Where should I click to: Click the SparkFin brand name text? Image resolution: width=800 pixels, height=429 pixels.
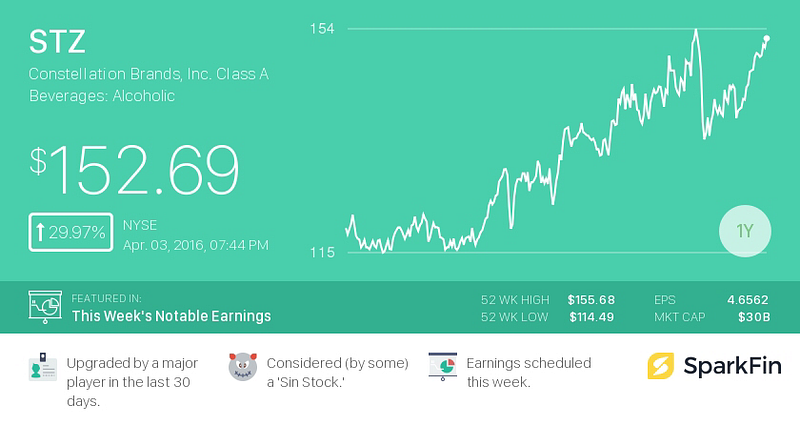pyautogui.click(x=732, y=366)
